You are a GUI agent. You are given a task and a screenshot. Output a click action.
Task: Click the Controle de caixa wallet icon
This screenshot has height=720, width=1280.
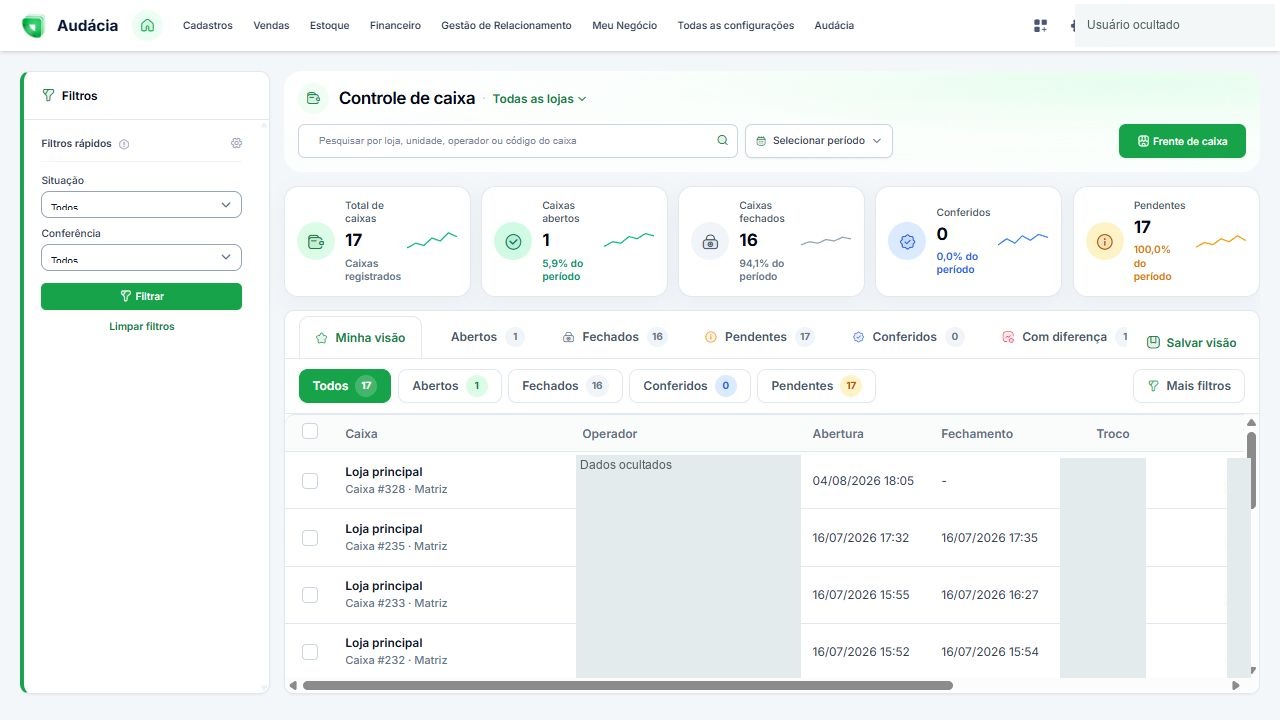click(313, 98)
